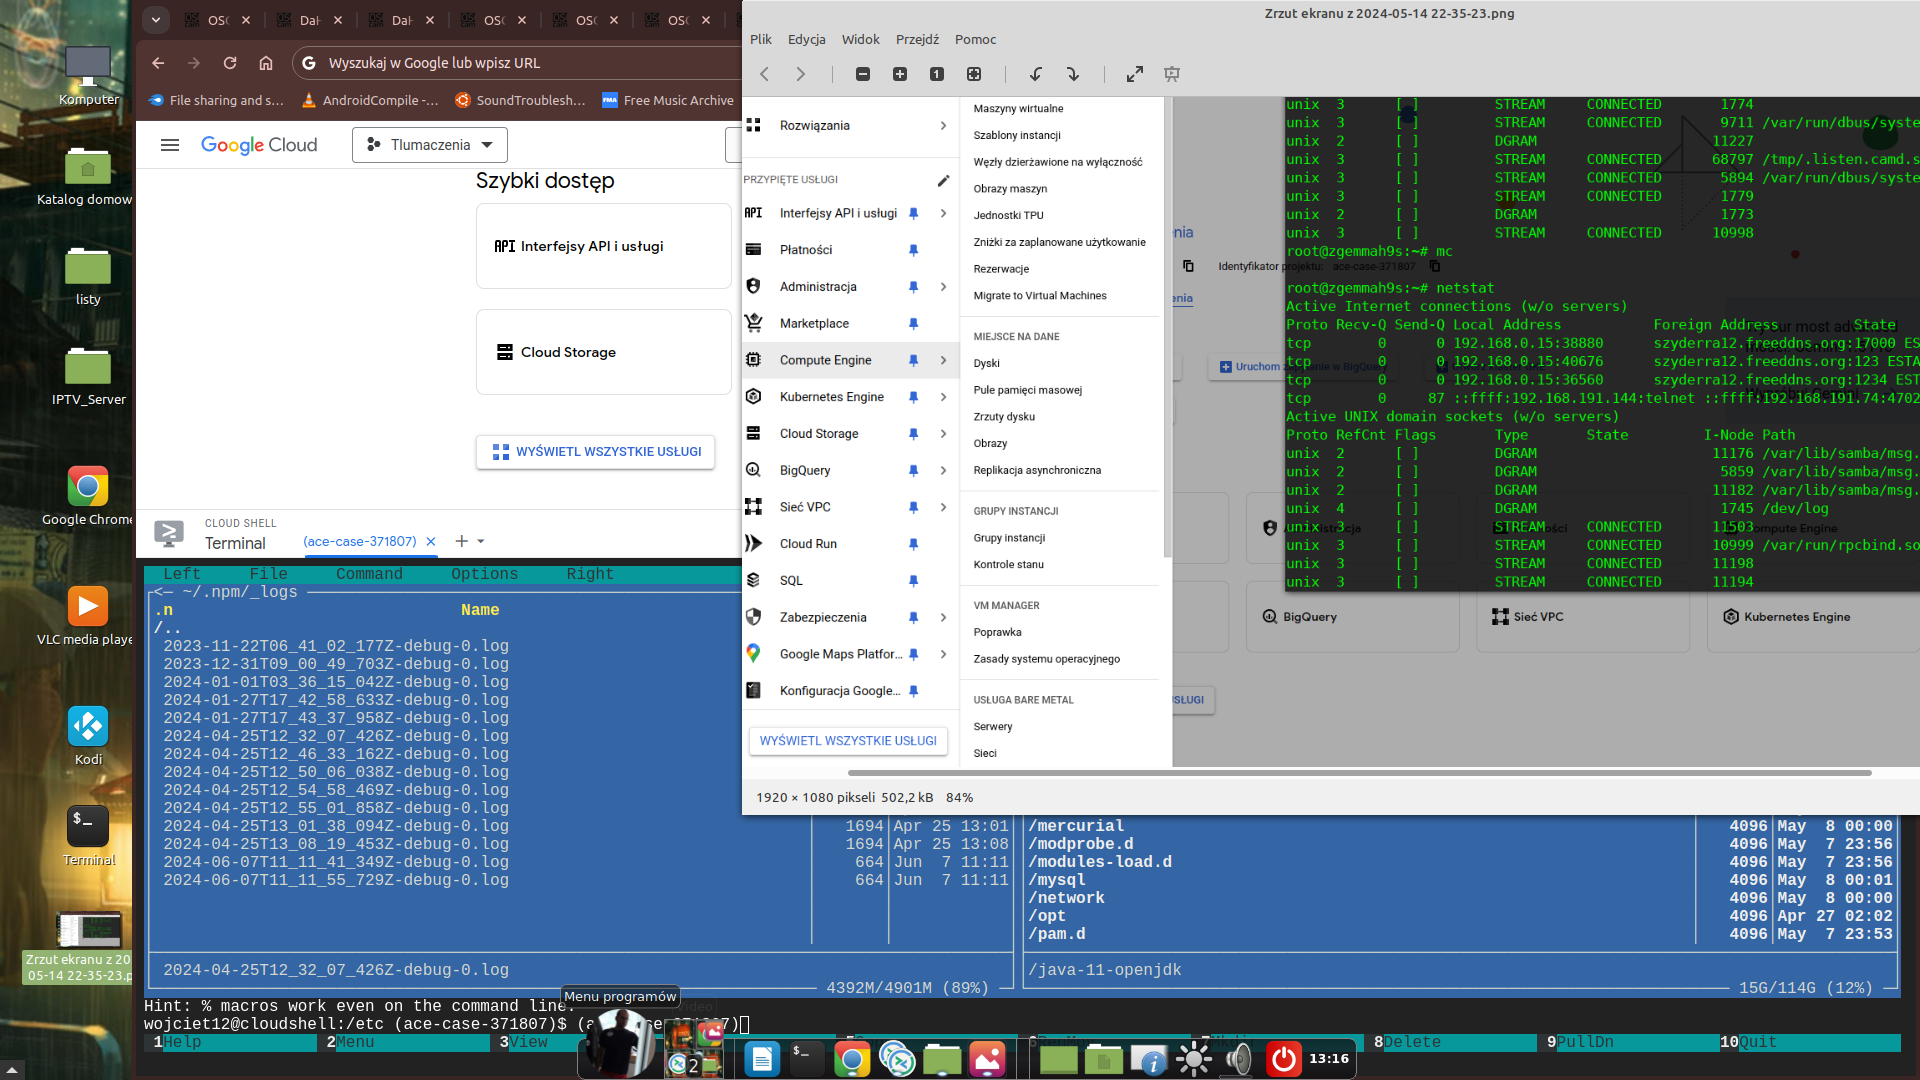Open the Tłumaczenia project selector dropdown
1920x1080 pixels.
pyautogui.click(x=430, y=145)
